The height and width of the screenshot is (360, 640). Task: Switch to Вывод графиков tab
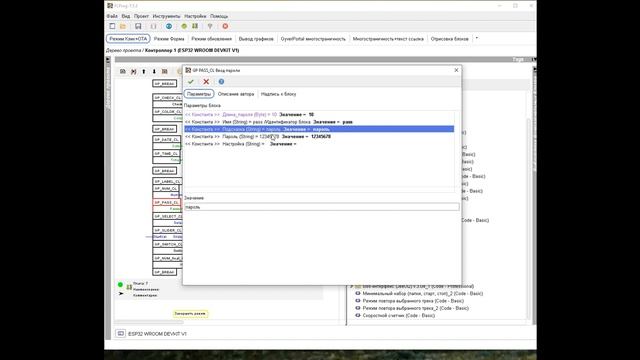tap(256, 39)
